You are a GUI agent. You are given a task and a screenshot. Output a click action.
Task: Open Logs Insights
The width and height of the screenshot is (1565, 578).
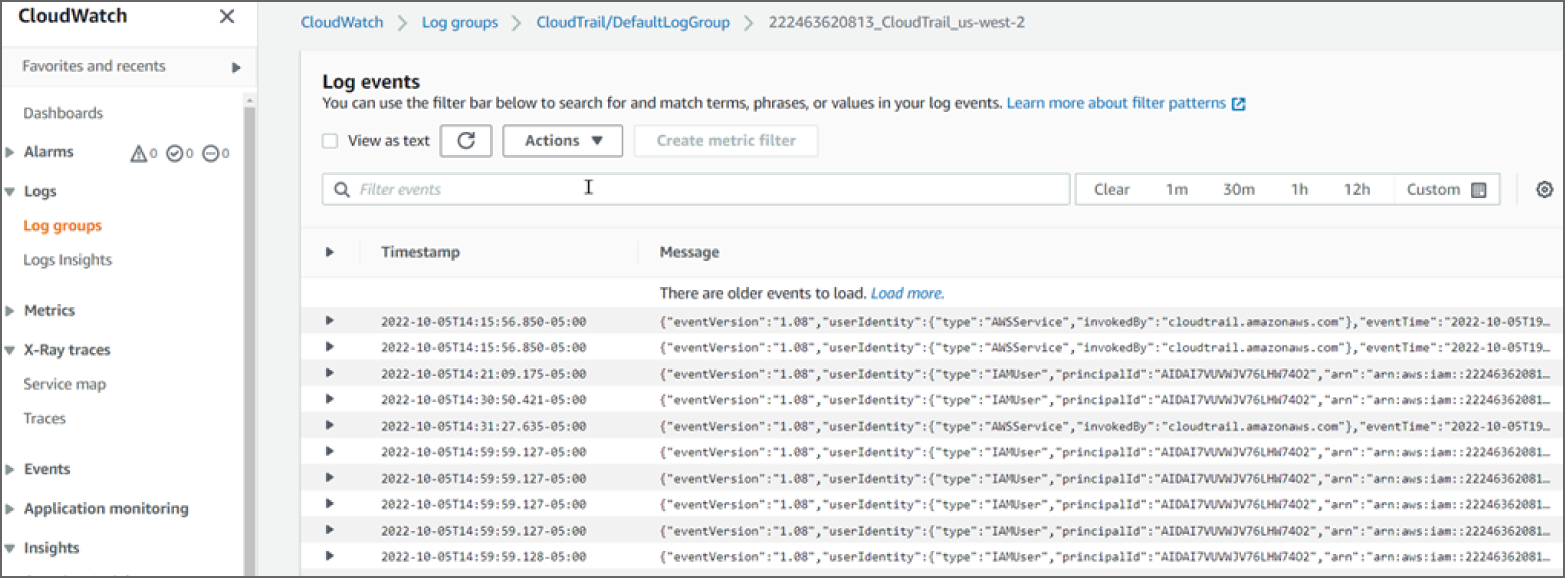tap(68, 260)
